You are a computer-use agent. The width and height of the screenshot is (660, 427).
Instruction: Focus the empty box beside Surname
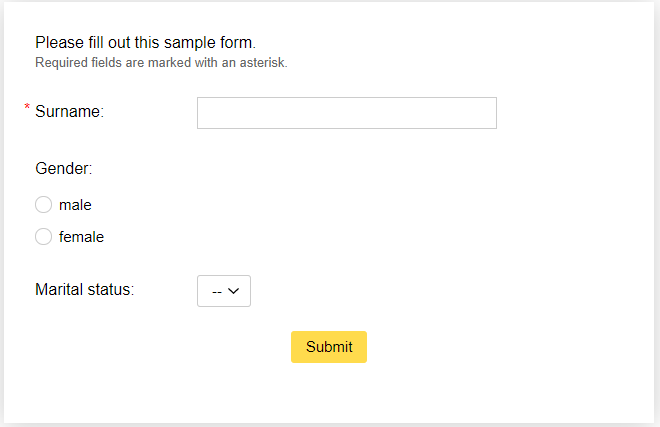pyautogui.click(x=346, y=113)
